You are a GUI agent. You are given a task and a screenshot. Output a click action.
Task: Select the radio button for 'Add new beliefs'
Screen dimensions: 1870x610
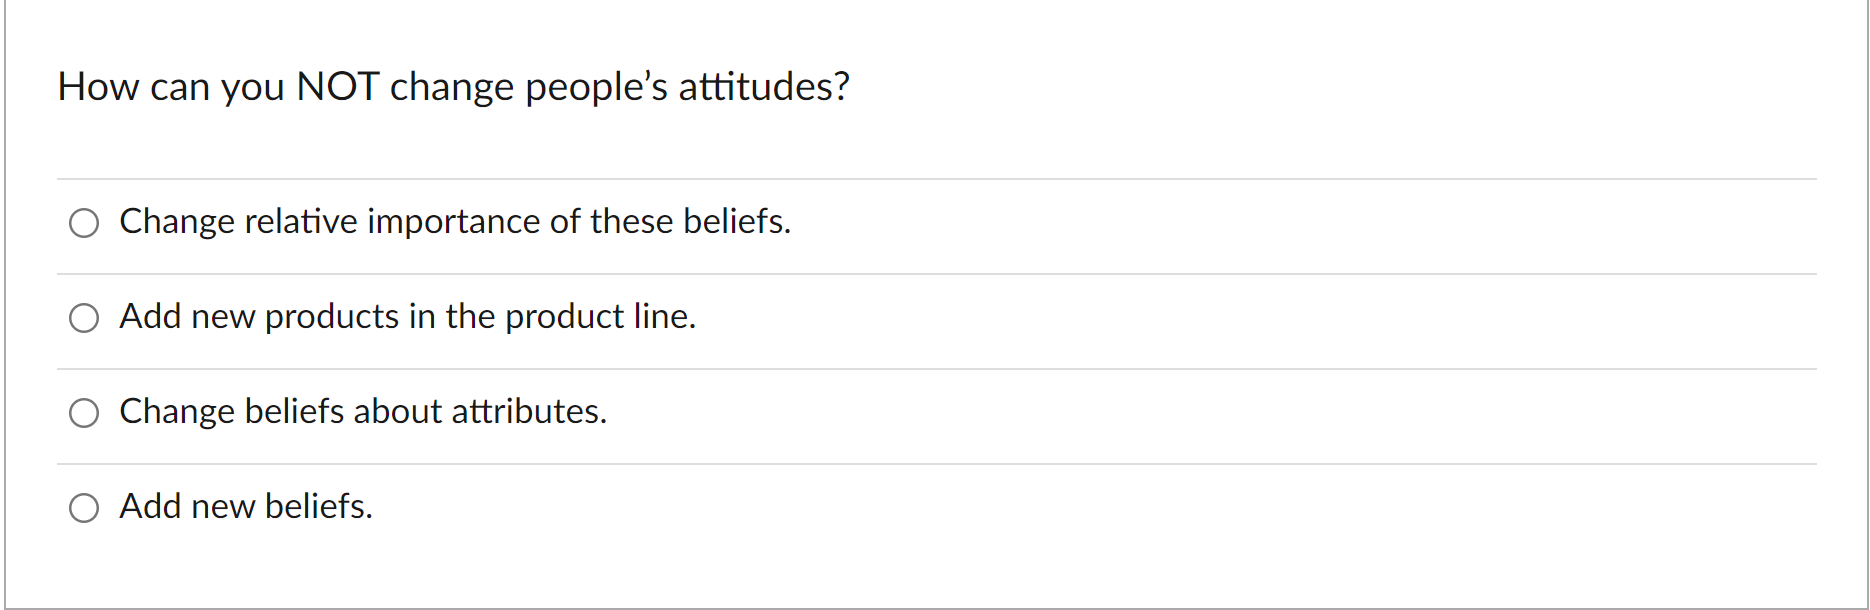pyautogui.click(x=84, y=507)
